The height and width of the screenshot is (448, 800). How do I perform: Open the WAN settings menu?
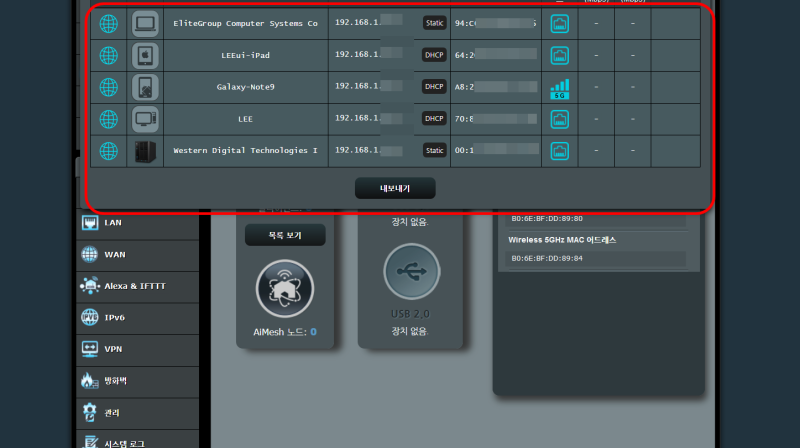point(138,255)
